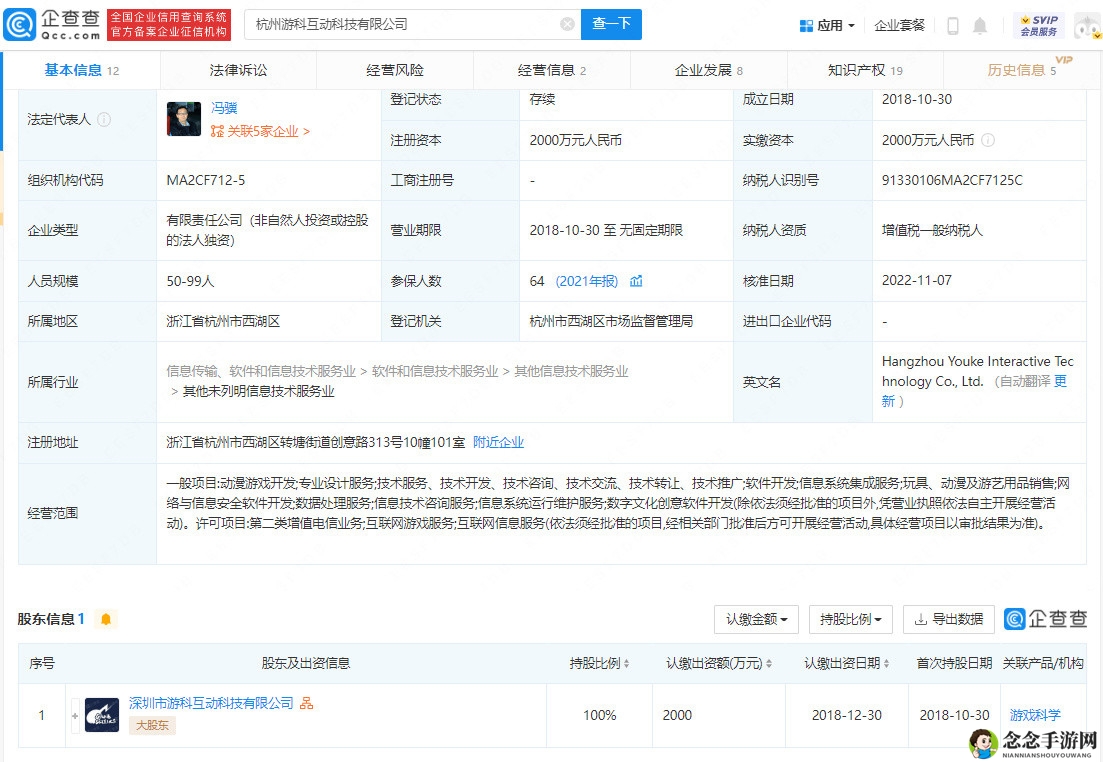Click the 50-99人 staff size value
Image resolution: width=1103 pixels, height=762 pixels.
point(190,281)
